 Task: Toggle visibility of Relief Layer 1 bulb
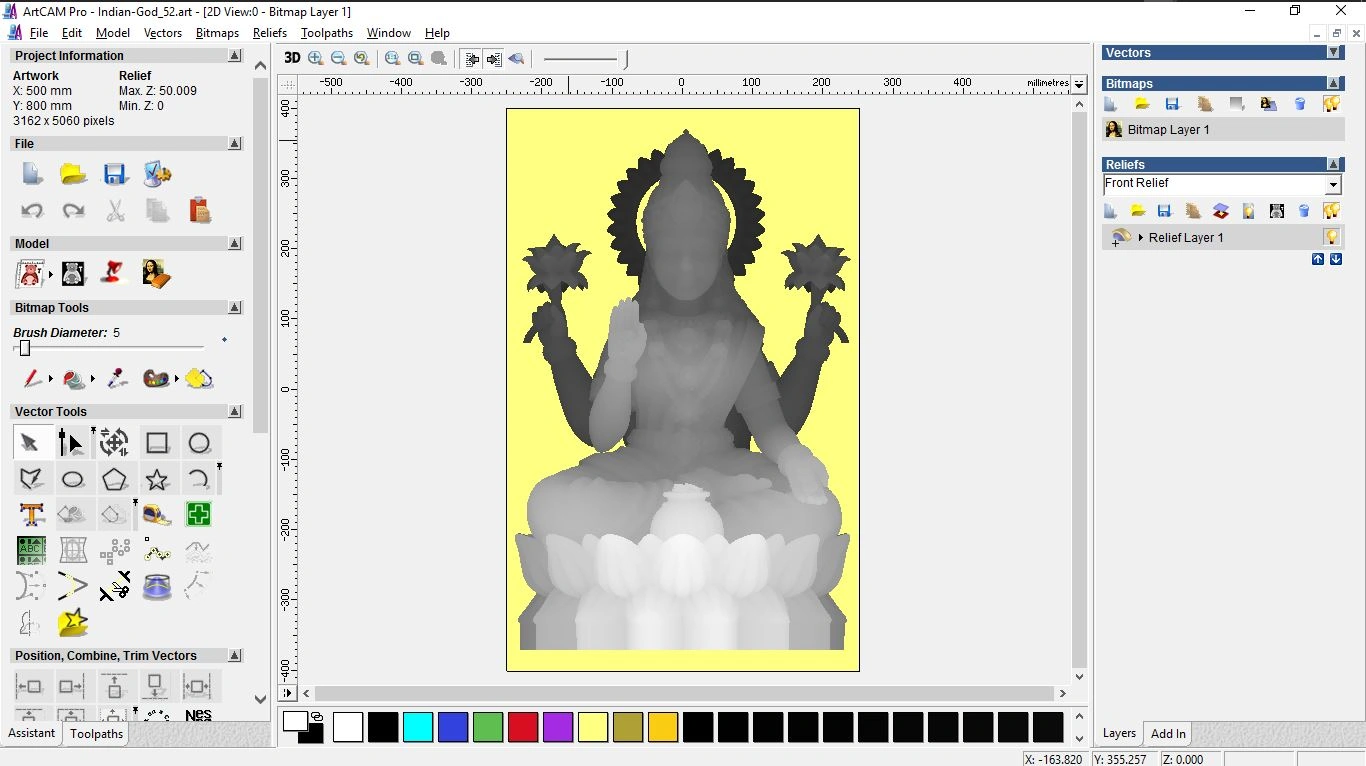point(1332,236)
